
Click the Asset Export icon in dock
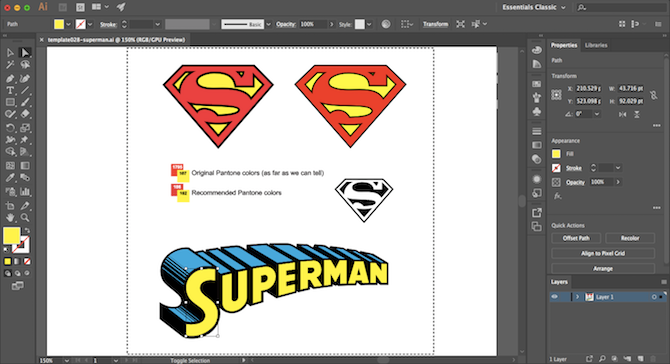(537, 212)
